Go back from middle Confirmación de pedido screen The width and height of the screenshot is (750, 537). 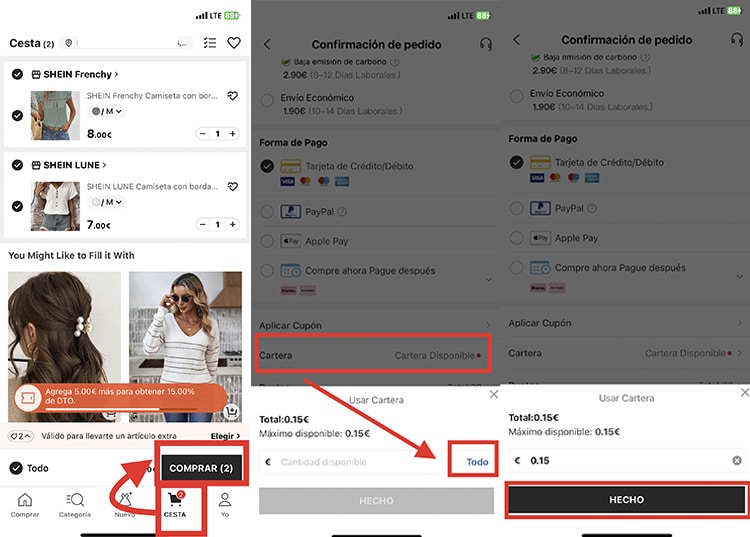pyautogui.click(x=267, y=44)
